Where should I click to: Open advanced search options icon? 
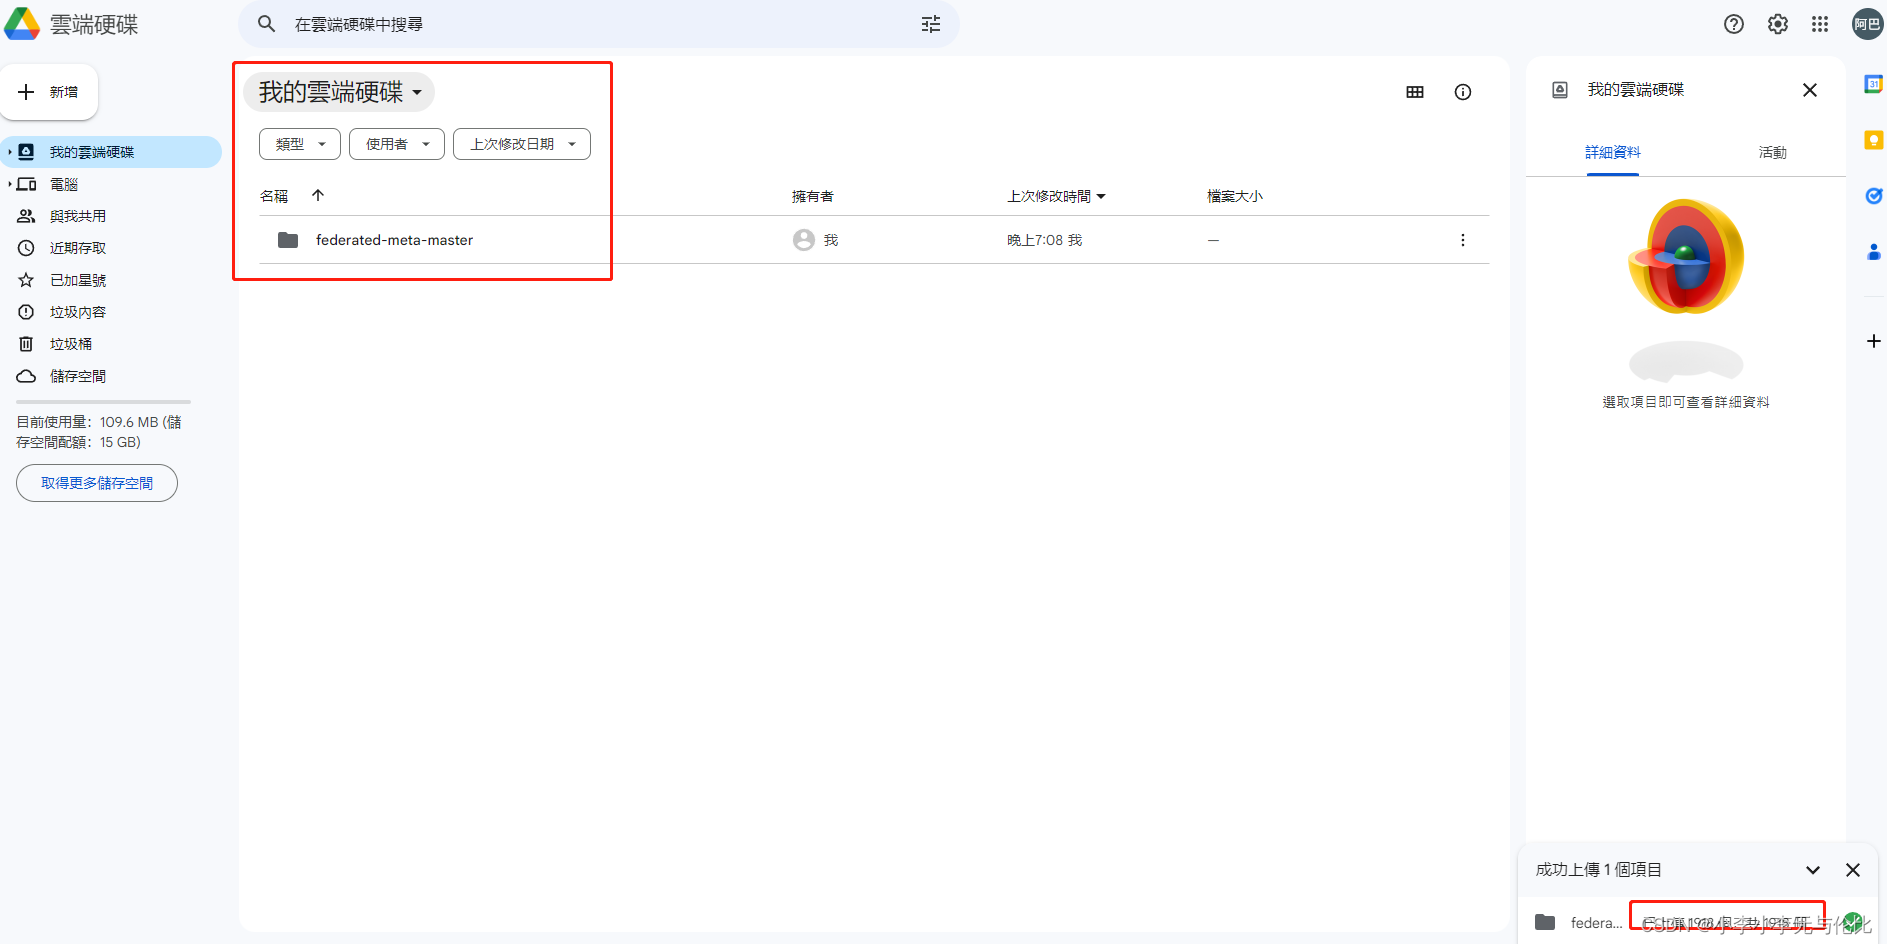(x=930, y=24)
